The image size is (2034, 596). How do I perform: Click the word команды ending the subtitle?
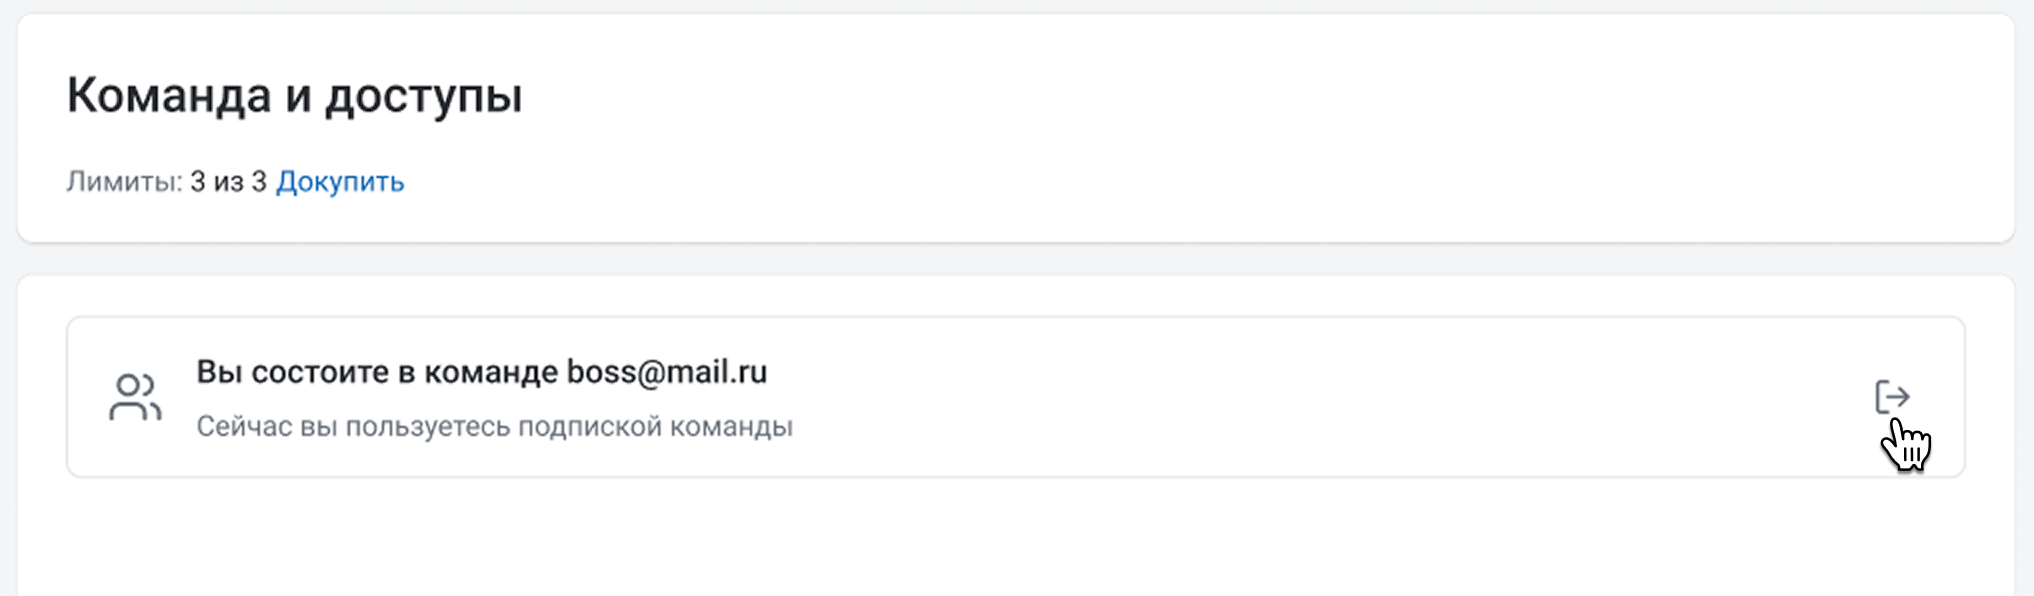[731, 427]
